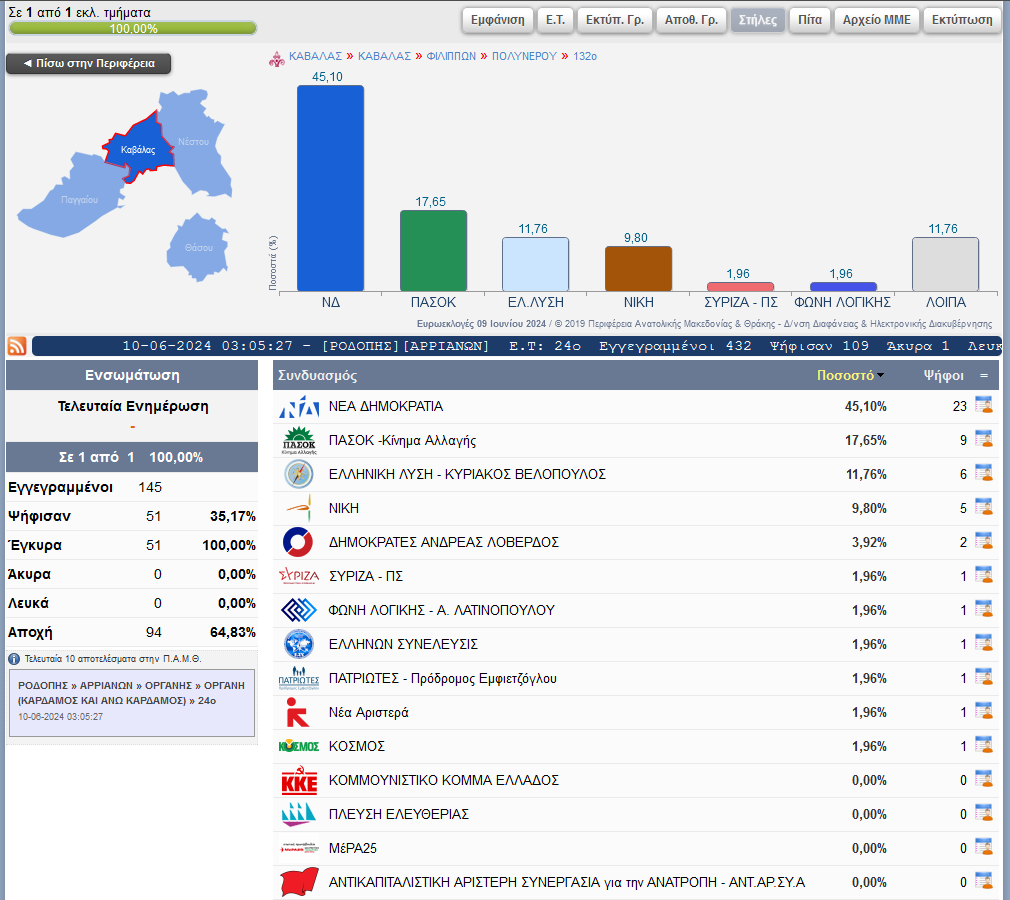Switch chart to Πίτα view
Viewport: 1010px width, 900px height.
(809, 20)
